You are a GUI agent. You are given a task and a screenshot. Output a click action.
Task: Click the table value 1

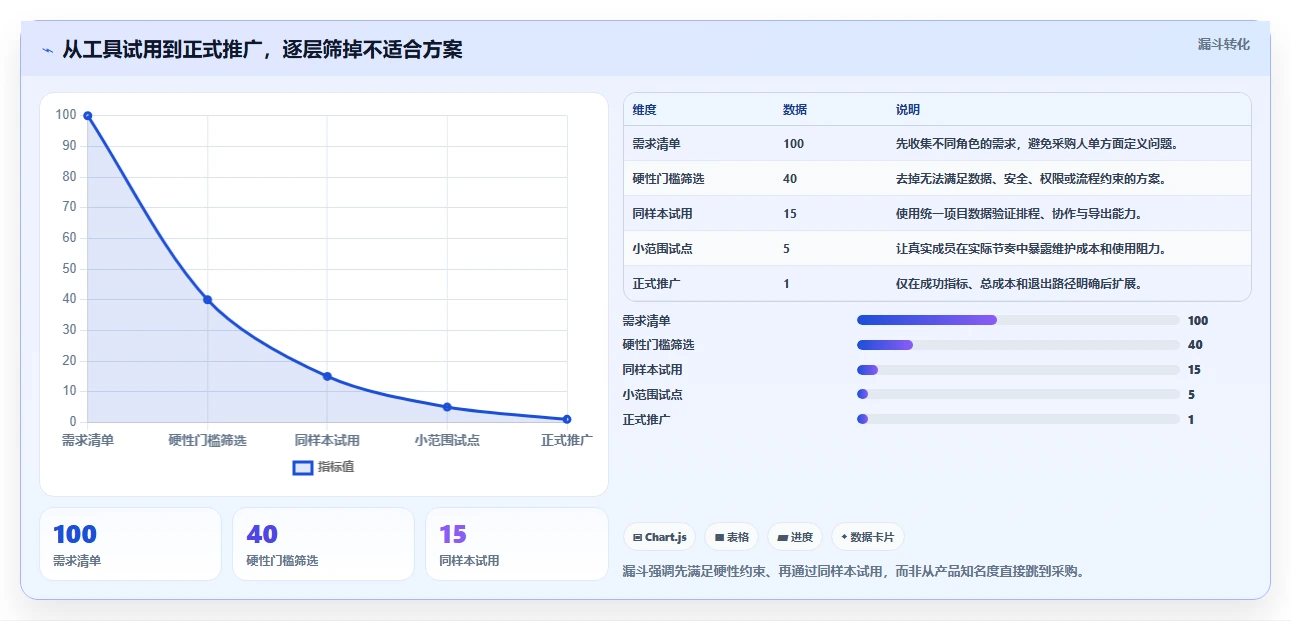tap(787, 284)
